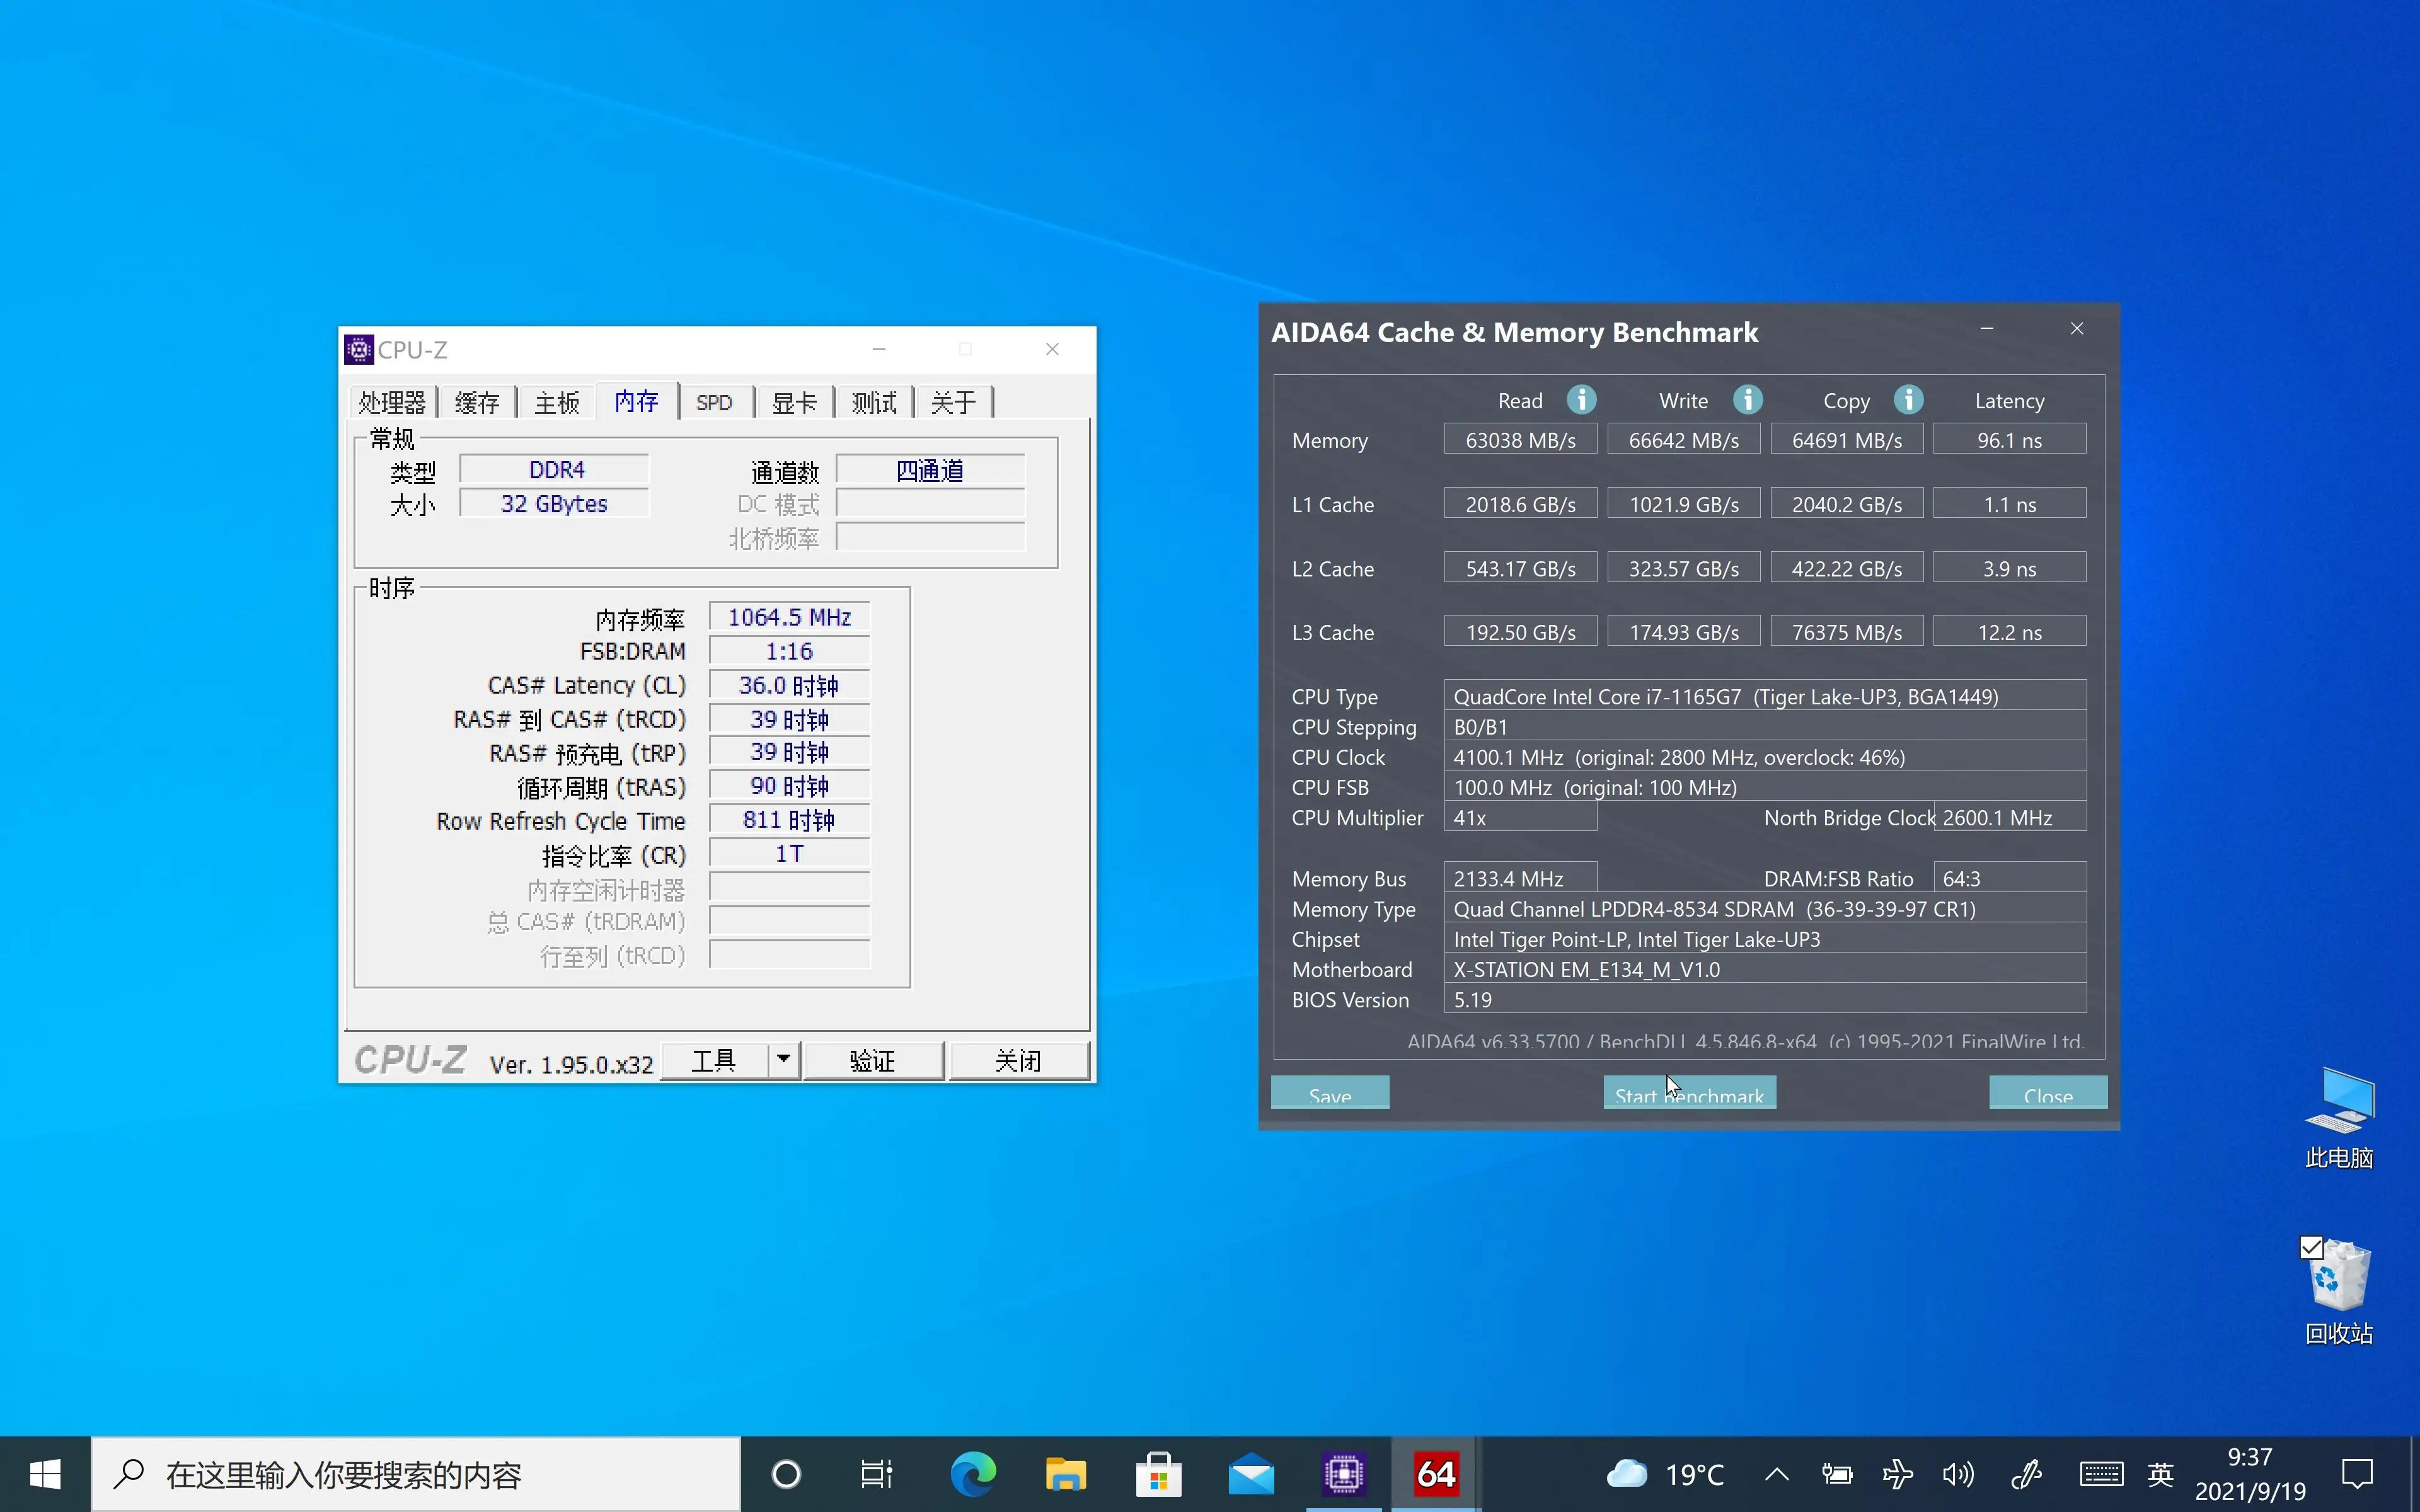Click the info icon next to Write
Viewport: 2420px width, 1512px height.
pyautogui.click(x=1747, y=400)
